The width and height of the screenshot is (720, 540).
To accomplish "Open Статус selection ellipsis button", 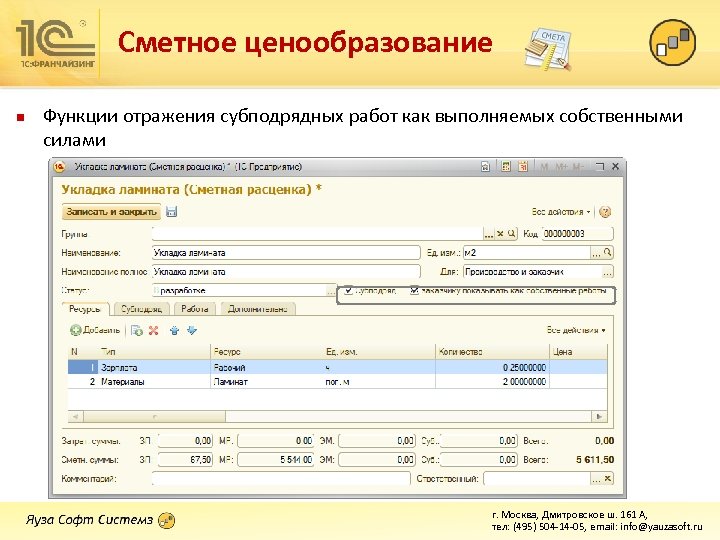I will pyautogui.click(x=331, y=291).
